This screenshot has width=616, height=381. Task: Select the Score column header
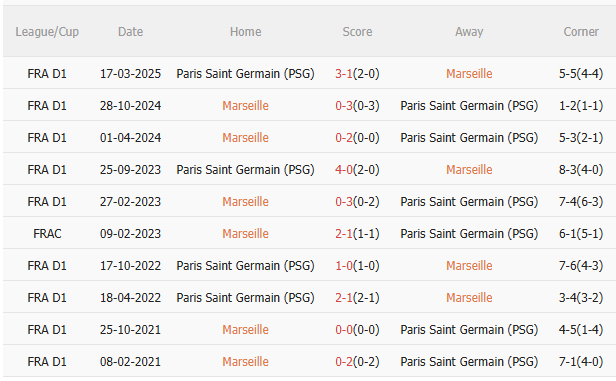point(357,32)
